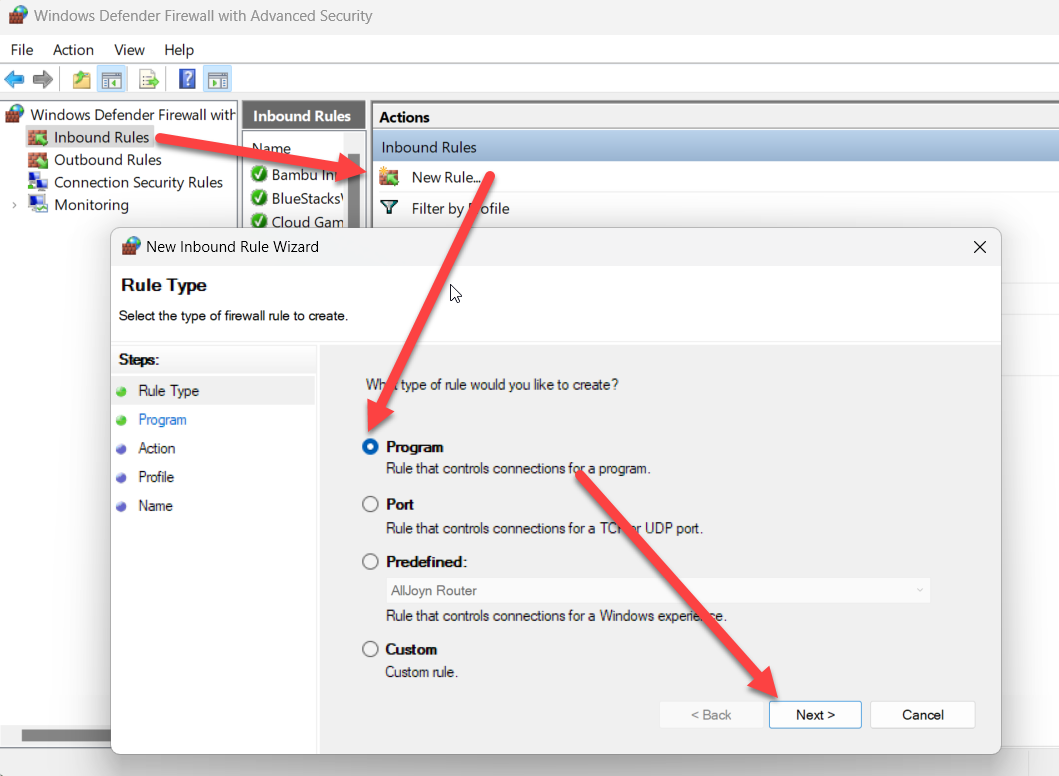1059x776 pixels.
Task: Toggle the Show/Hide Action Pane icon
Action: [218, 79]
